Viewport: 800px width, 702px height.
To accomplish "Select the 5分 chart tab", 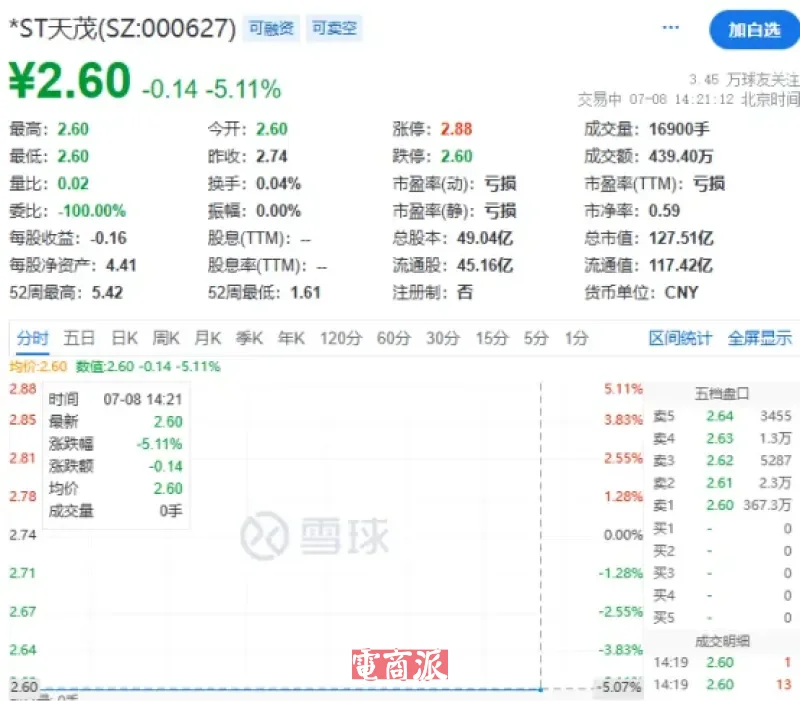I will point(536,338).
